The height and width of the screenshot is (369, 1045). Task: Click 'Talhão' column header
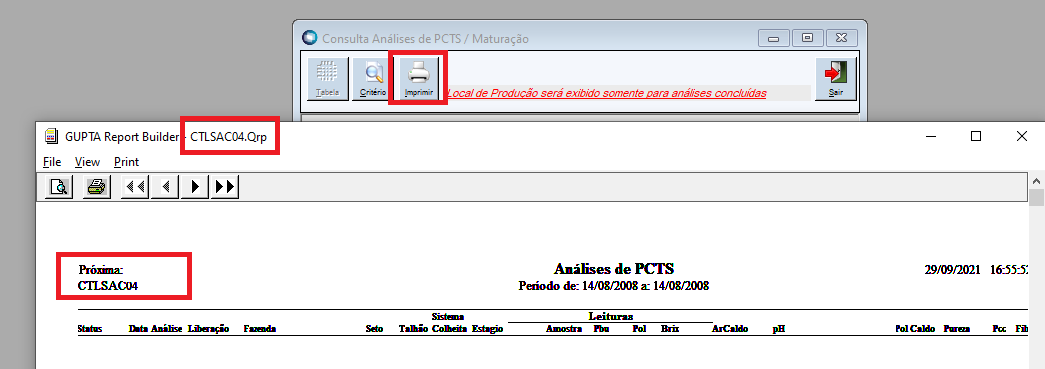pos(413,329)
